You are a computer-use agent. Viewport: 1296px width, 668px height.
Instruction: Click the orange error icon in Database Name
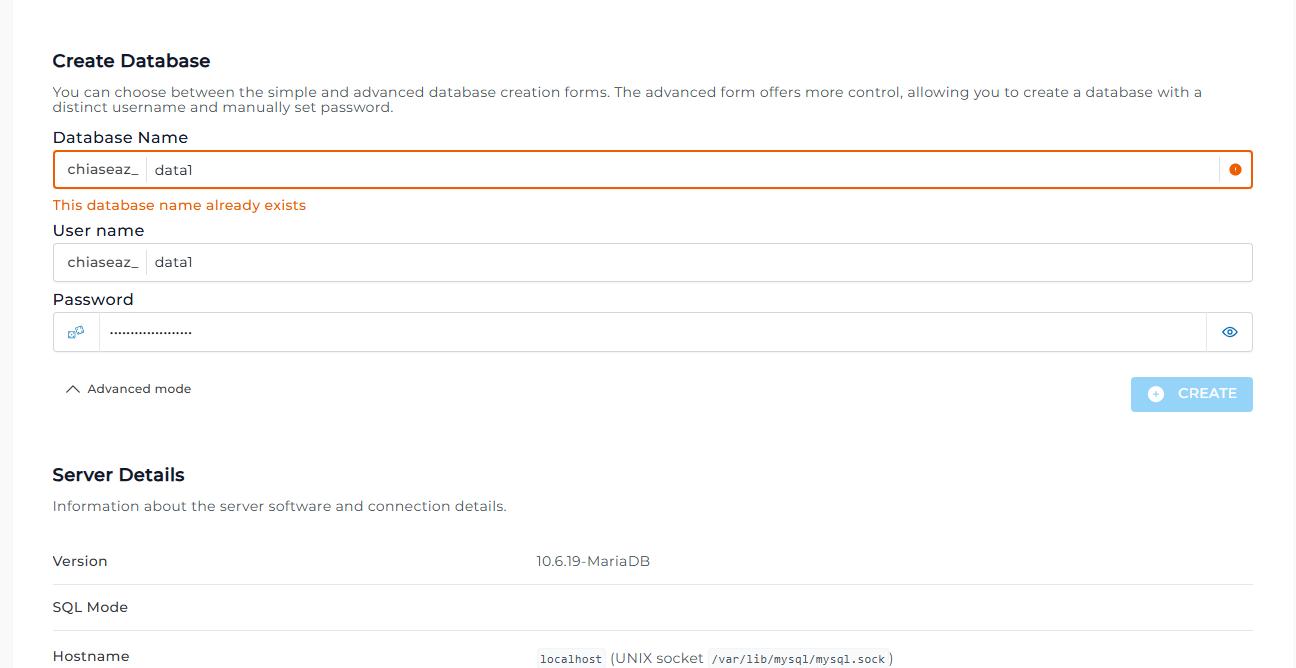(1235, 170)
